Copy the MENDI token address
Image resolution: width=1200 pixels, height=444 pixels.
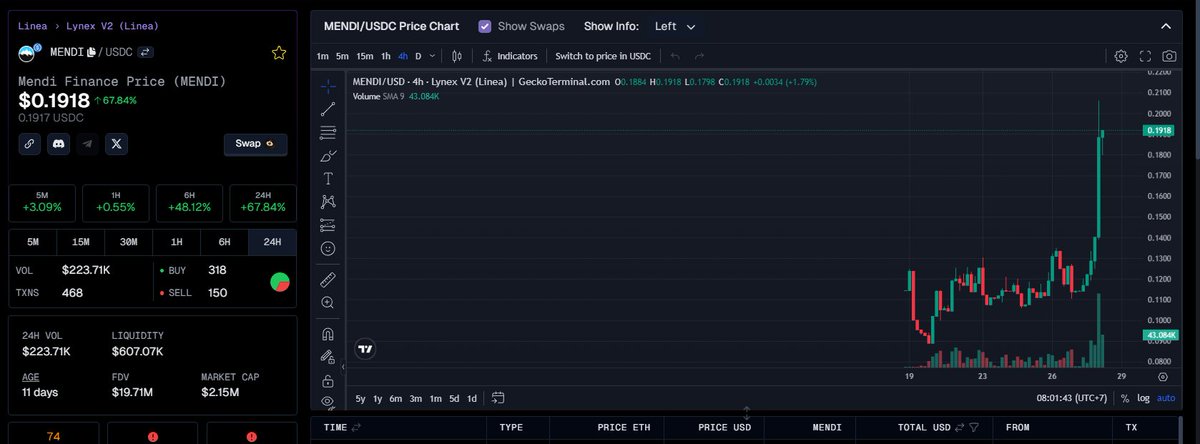(91, 52)
